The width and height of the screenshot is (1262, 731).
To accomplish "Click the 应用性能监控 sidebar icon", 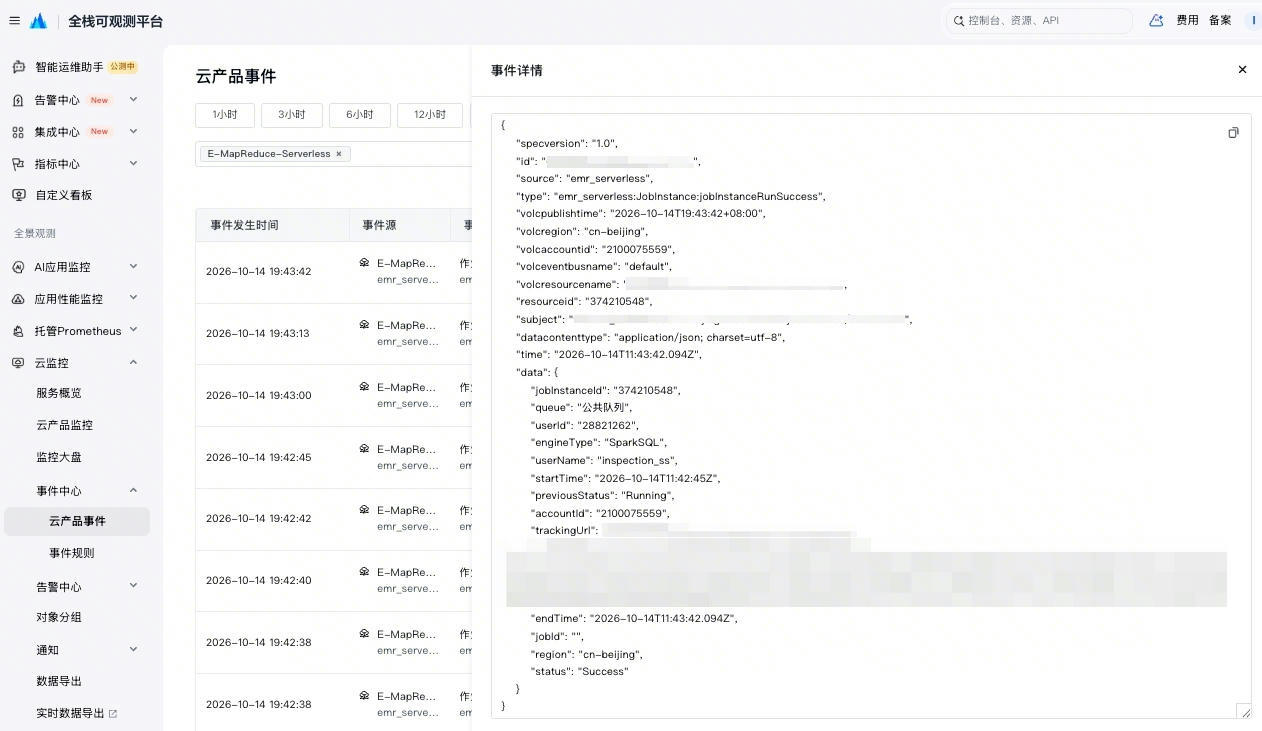I will (18, 299).
